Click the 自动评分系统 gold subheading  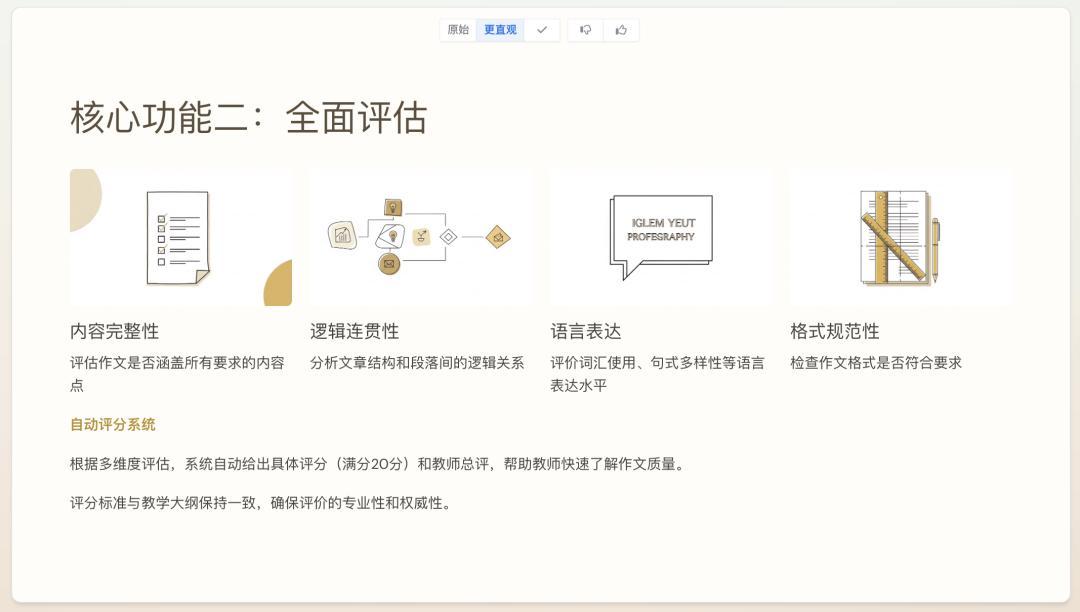(x=112, y=425)
